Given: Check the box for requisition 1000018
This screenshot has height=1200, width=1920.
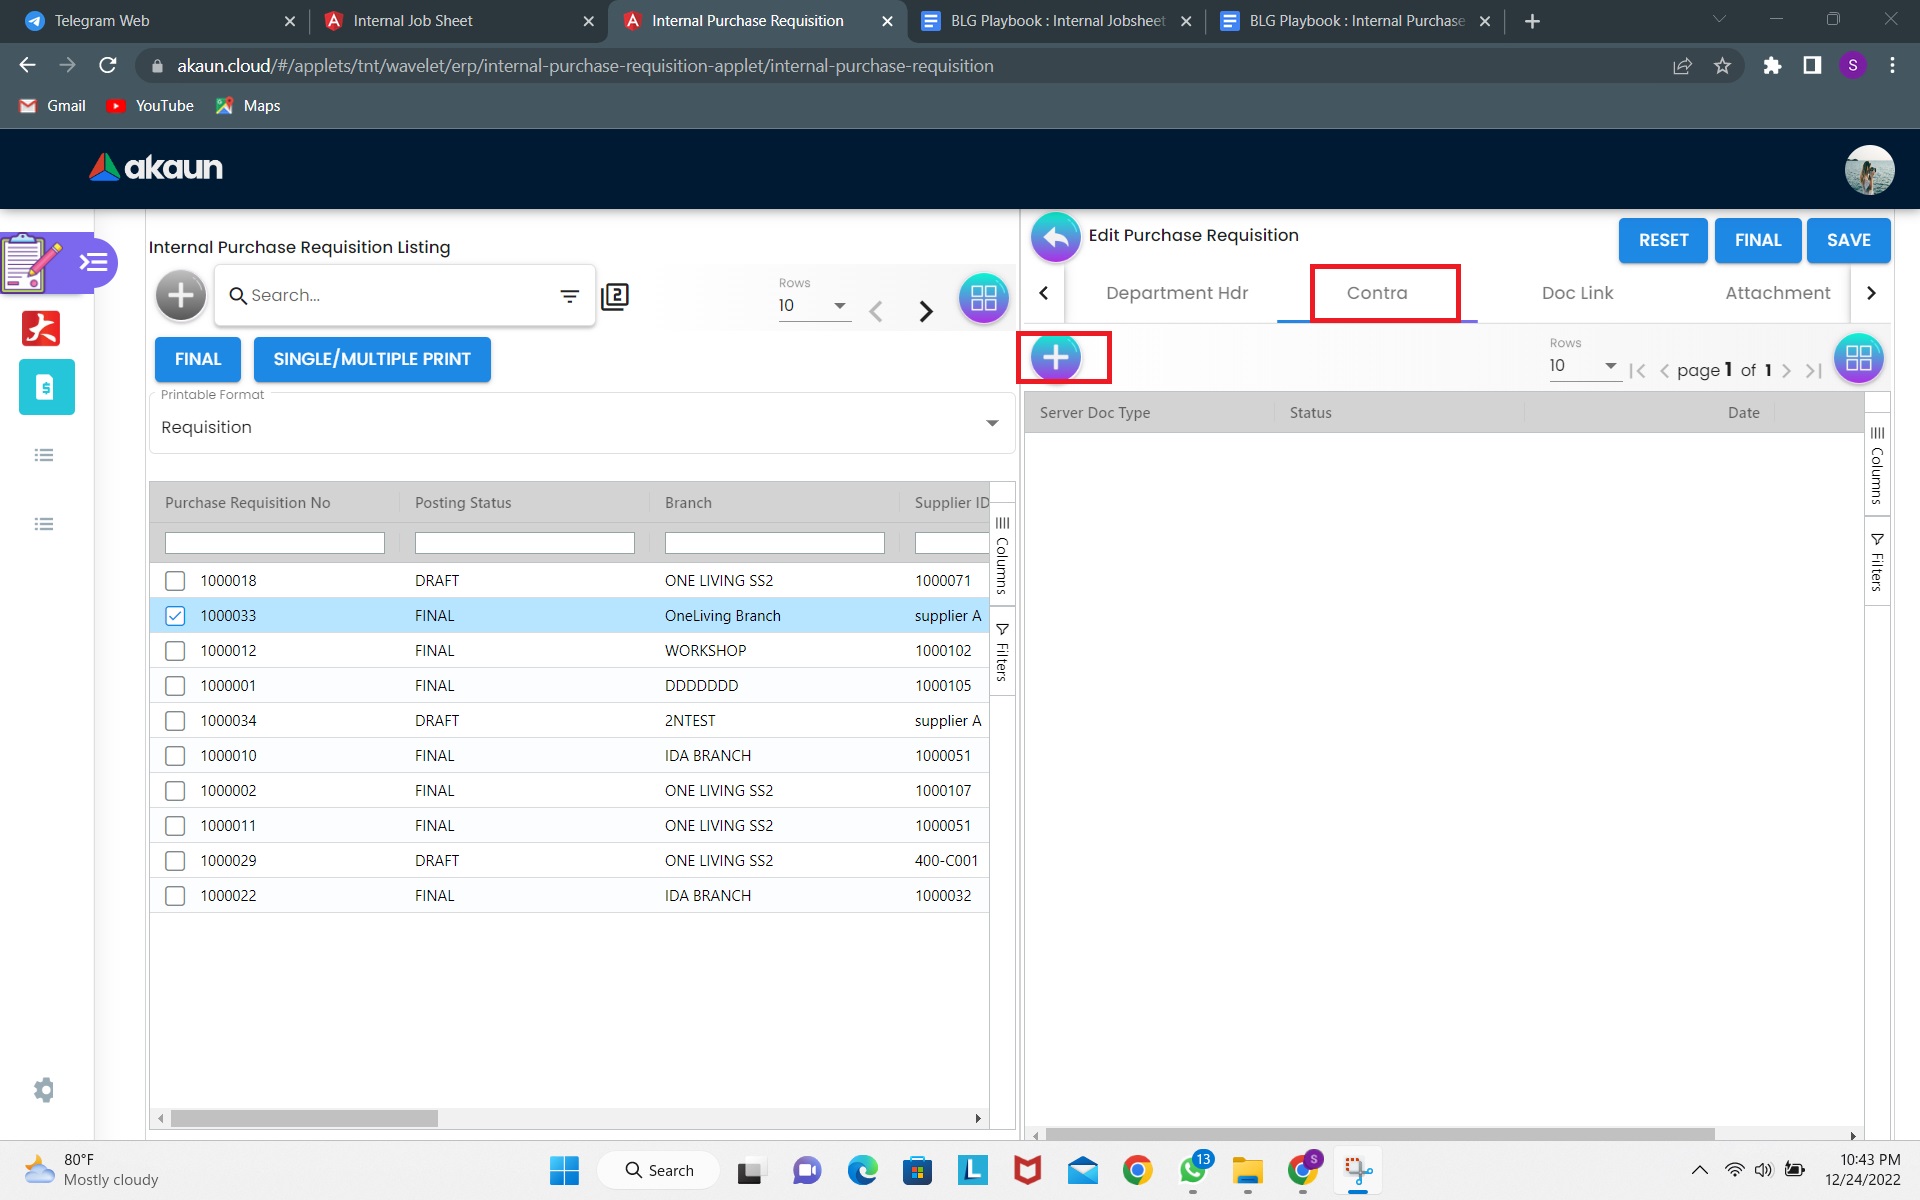Looking at the screenshot, I should click(x=175, y=581).
